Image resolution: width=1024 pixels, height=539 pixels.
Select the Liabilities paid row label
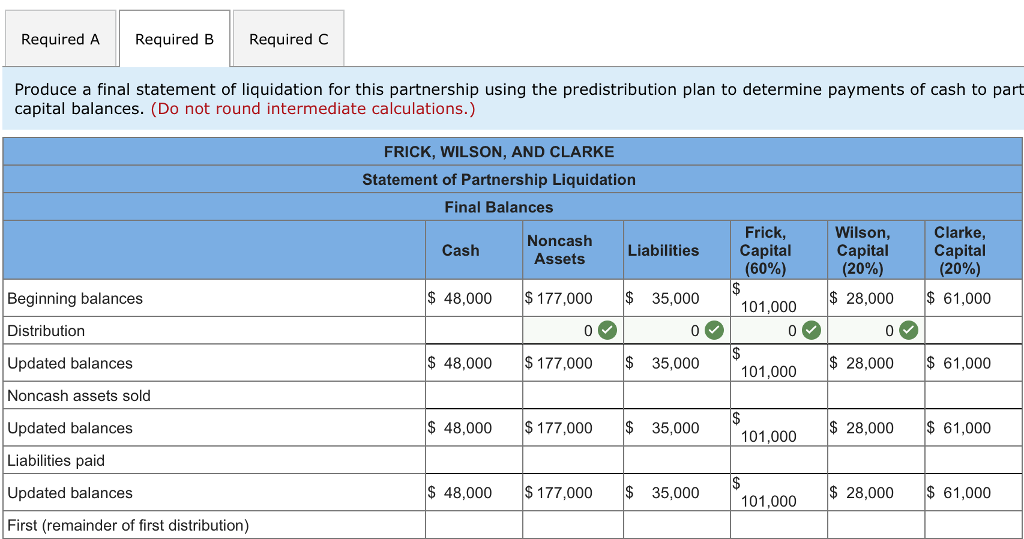point(56,460)
